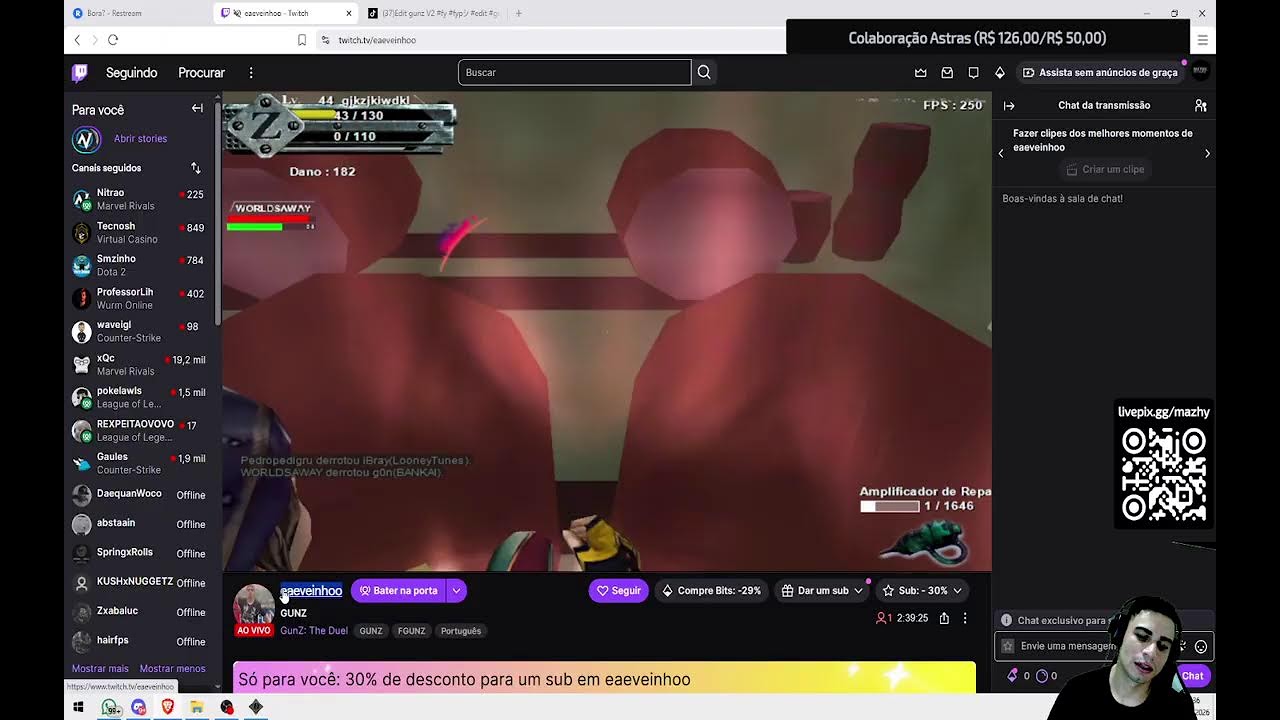This screenshot has width=1280, height=720.
Task: Click the Bater na porta button
Action: tap(398, 590)
